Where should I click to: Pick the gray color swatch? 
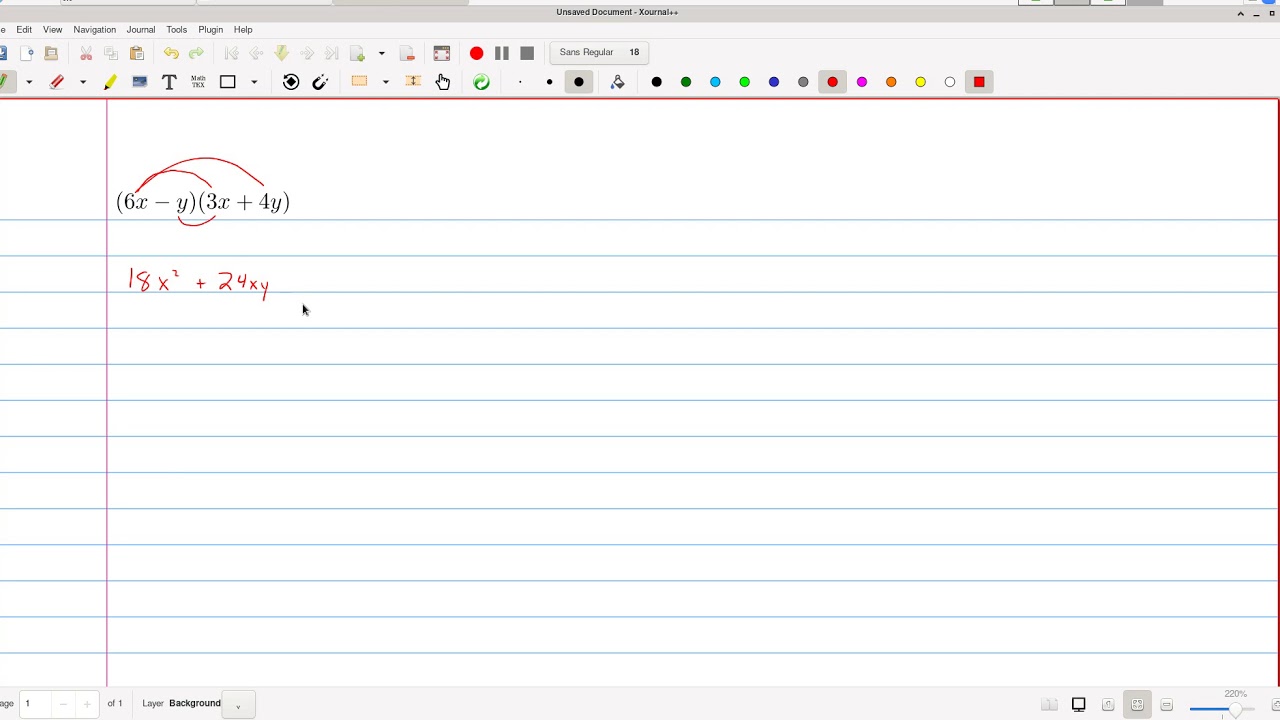click(803, 82)
